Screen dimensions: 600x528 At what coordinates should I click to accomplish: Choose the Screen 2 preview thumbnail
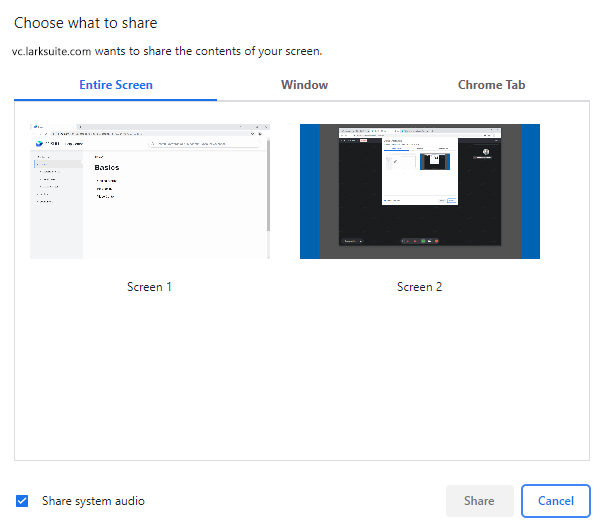[x=419, y=191]
